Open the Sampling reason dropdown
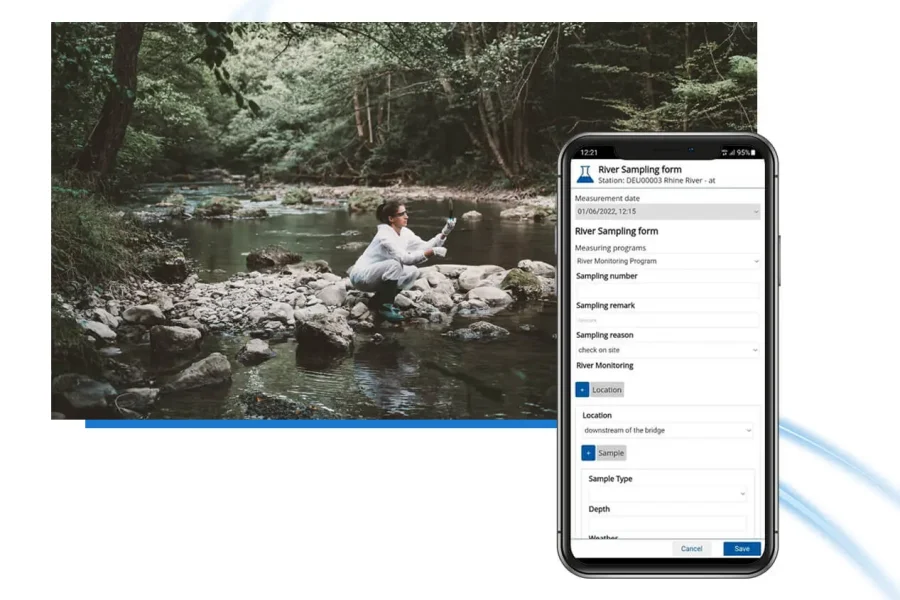The image size is (900, 600). (667, 350)
